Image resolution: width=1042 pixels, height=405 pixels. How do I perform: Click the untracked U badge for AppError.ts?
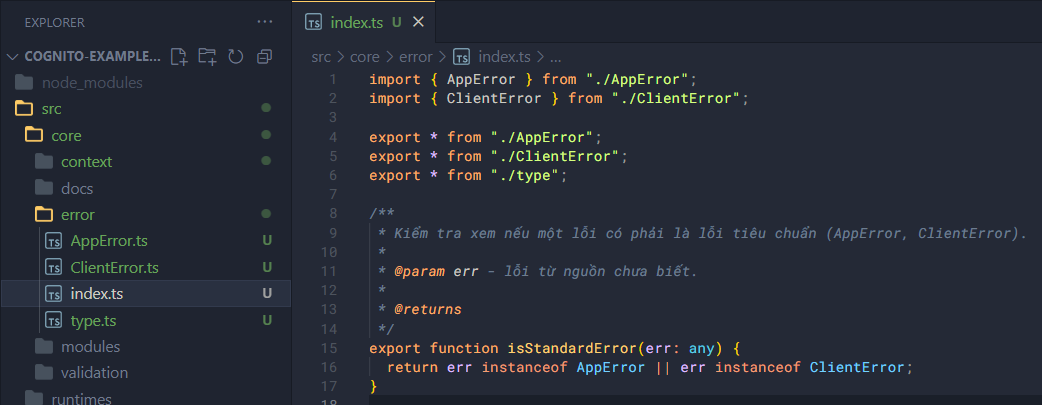point(267,241)
